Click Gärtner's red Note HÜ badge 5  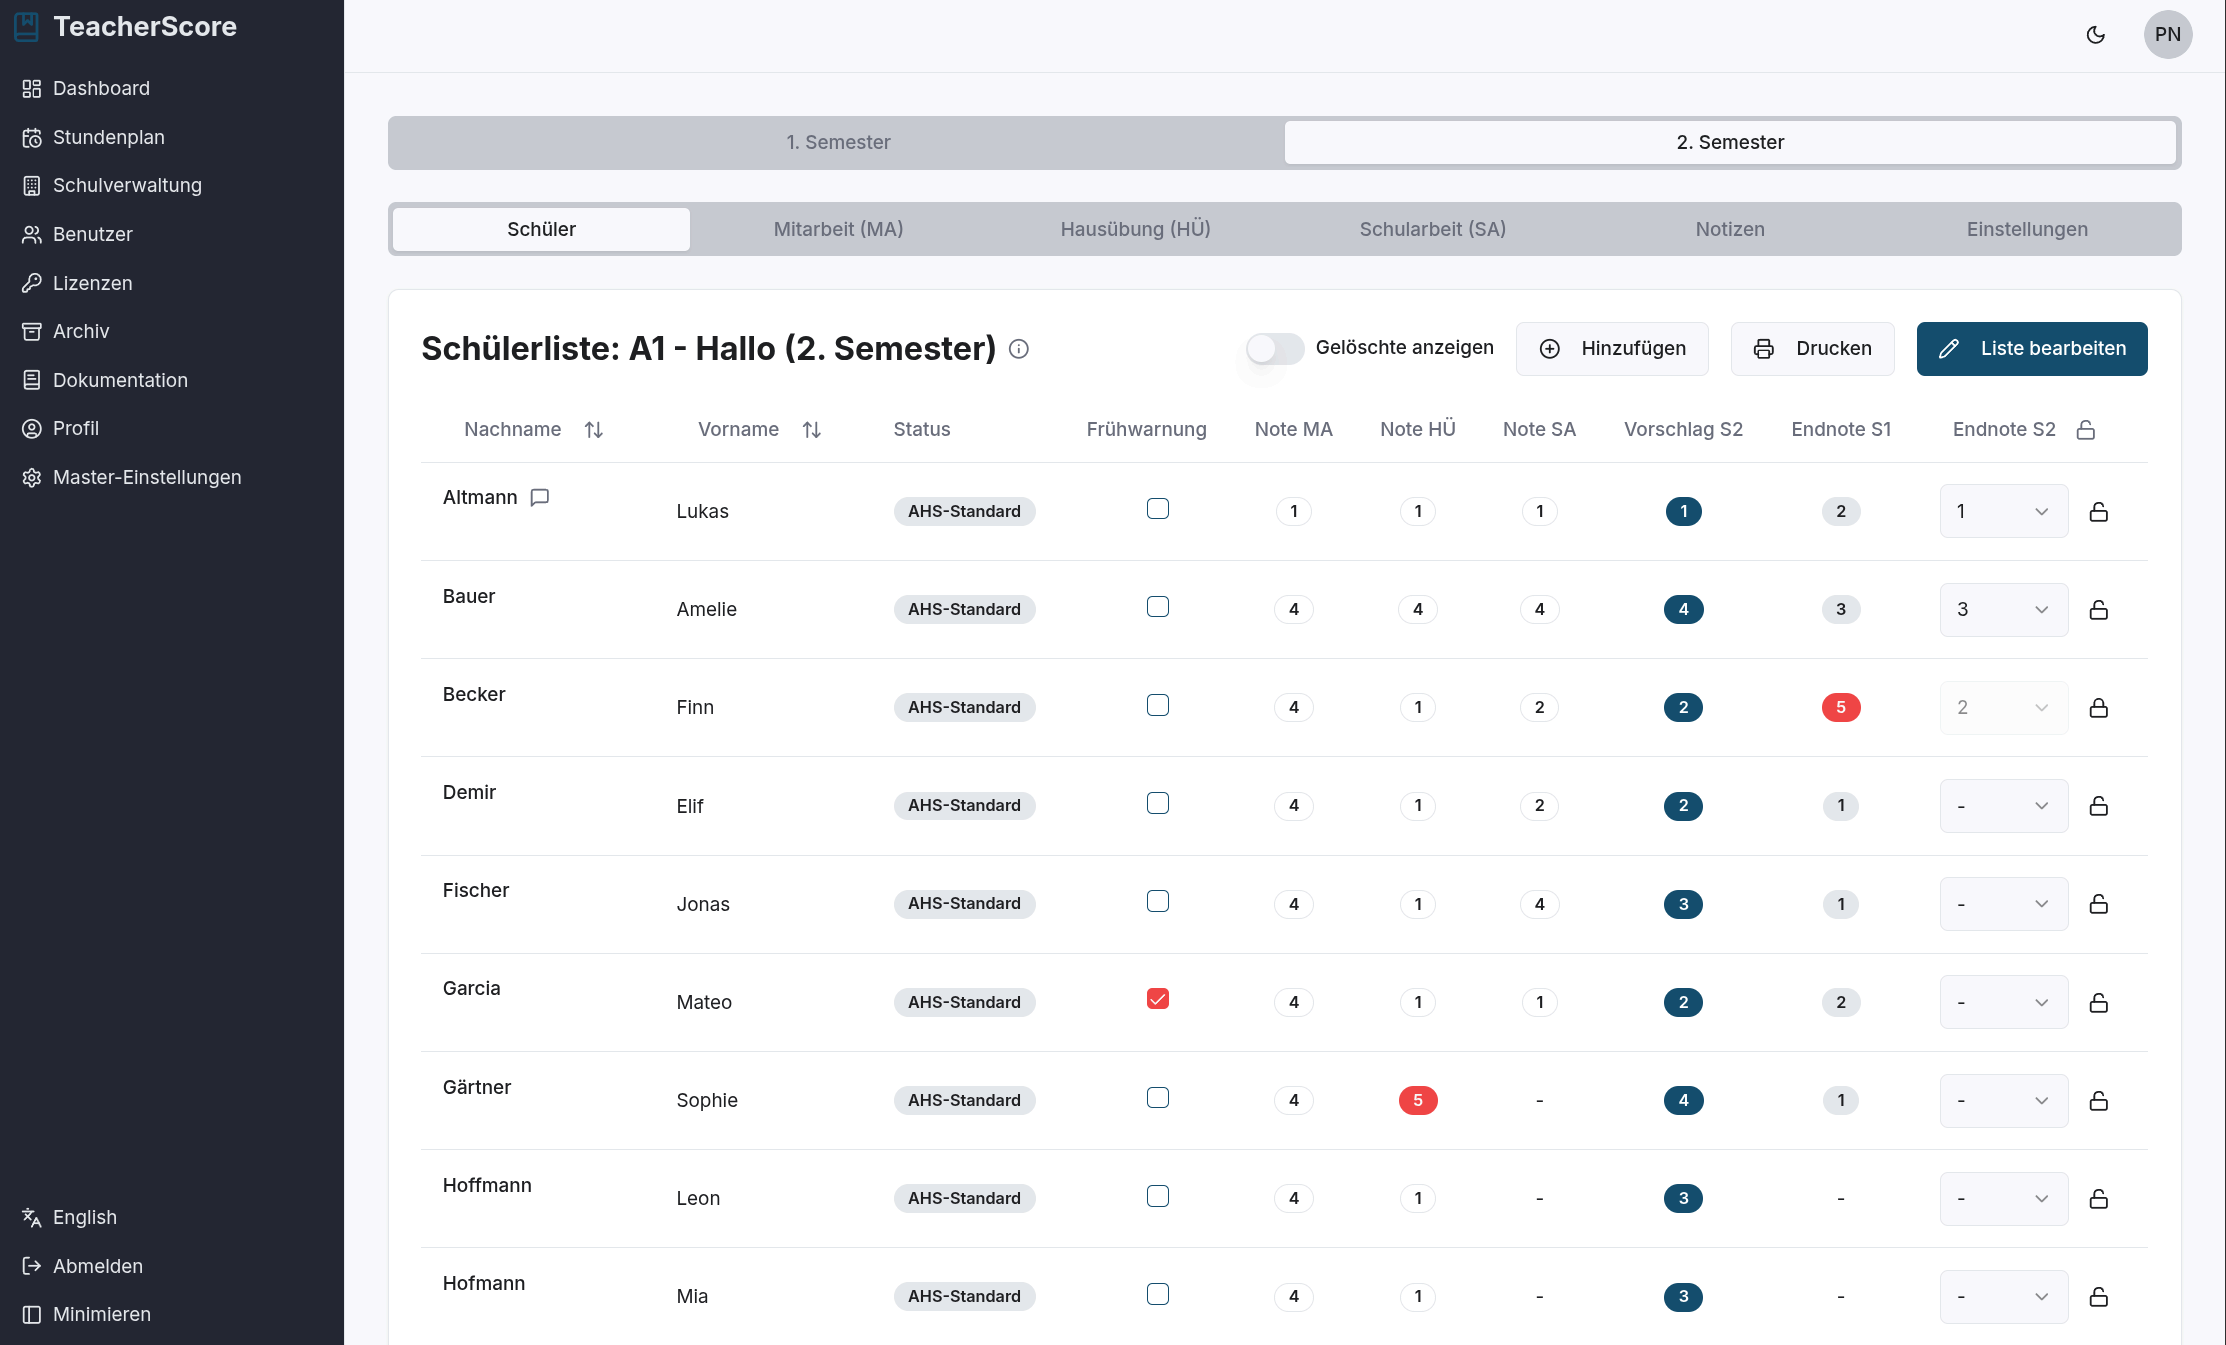[1418, 1101]
